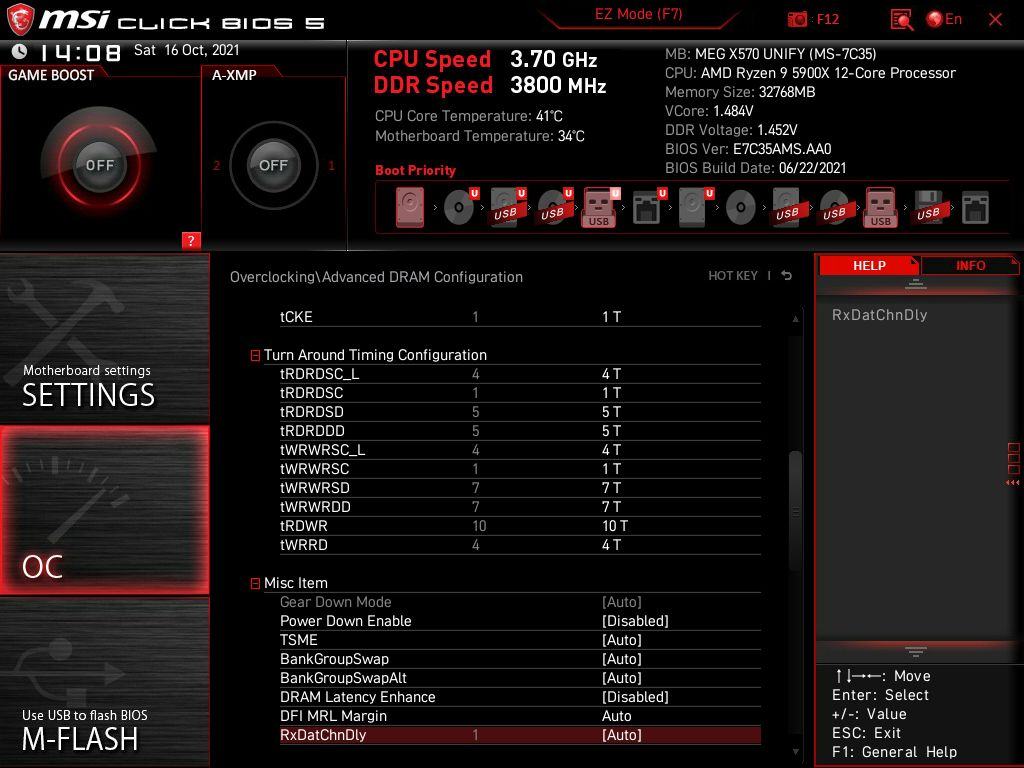Select the UEFI USB CD/DVD boot icon
This screenshot has height=768, width=1024.
554,207
